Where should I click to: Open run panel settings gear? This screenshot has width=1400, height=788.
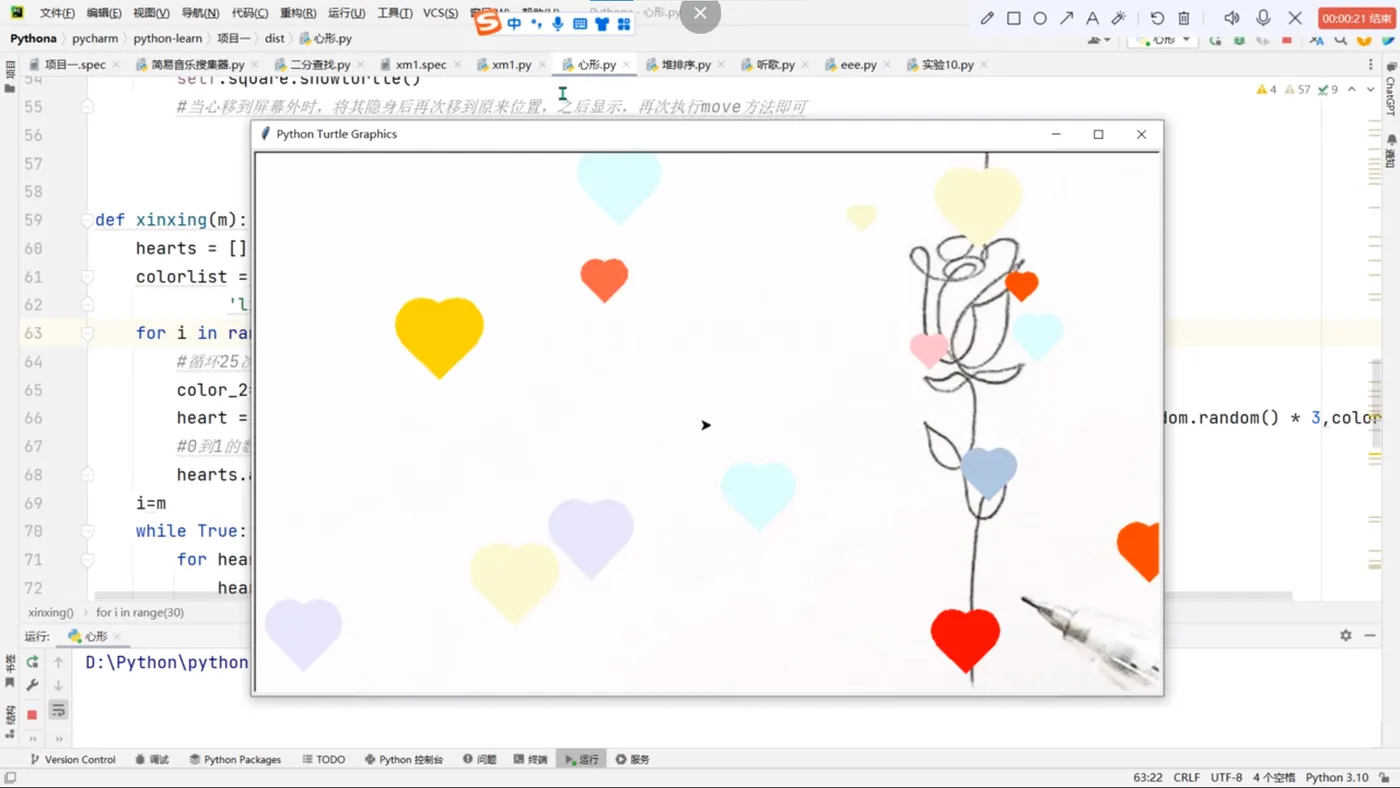click(1346, 636)
